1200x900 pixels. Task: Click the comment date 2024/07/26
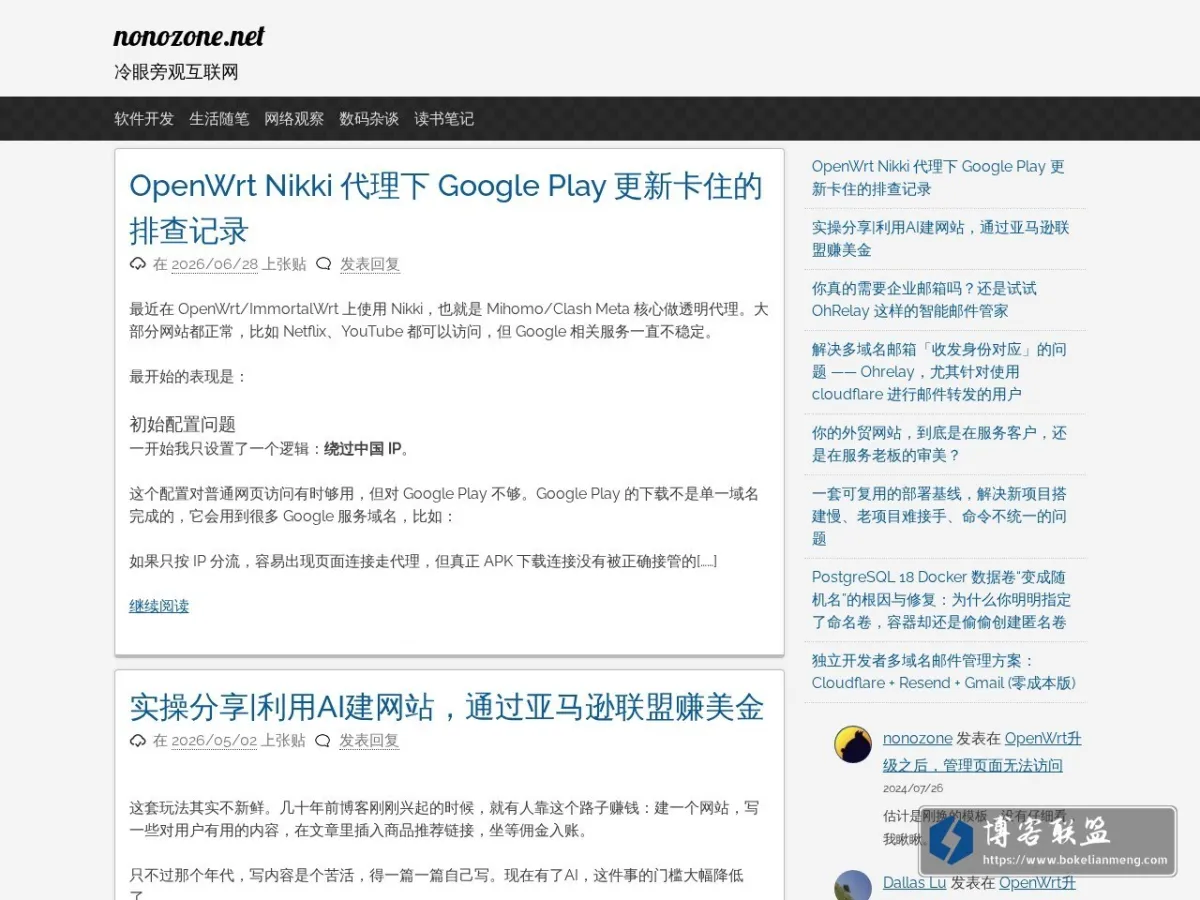[913, 788]
